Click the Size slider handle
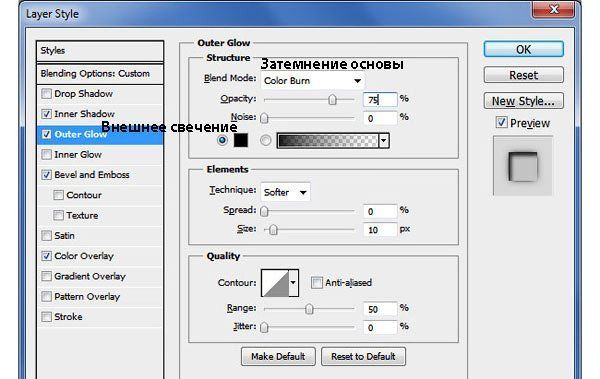 point(273,230)
